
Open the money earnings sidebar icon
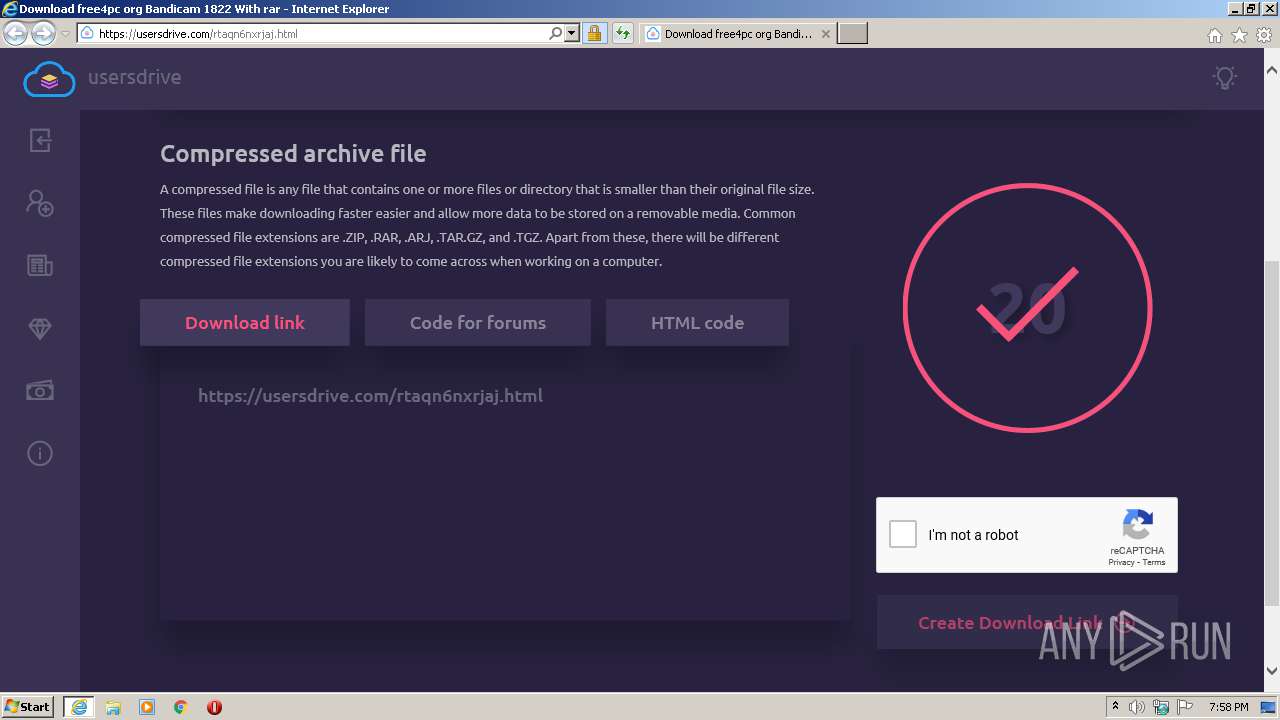(x=40, y=391)
